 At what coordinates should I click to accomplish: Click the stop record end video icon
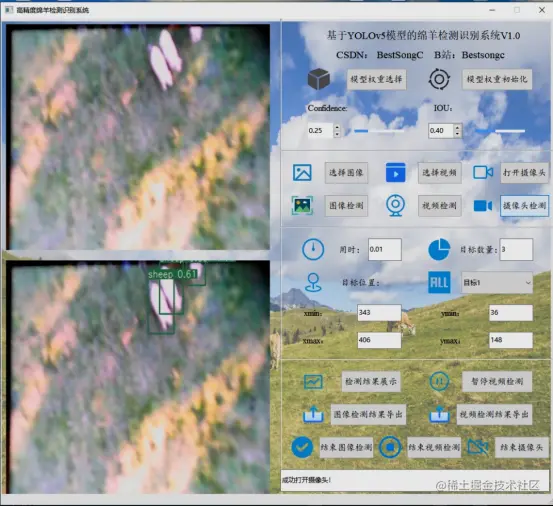click(x=390, y=447)
